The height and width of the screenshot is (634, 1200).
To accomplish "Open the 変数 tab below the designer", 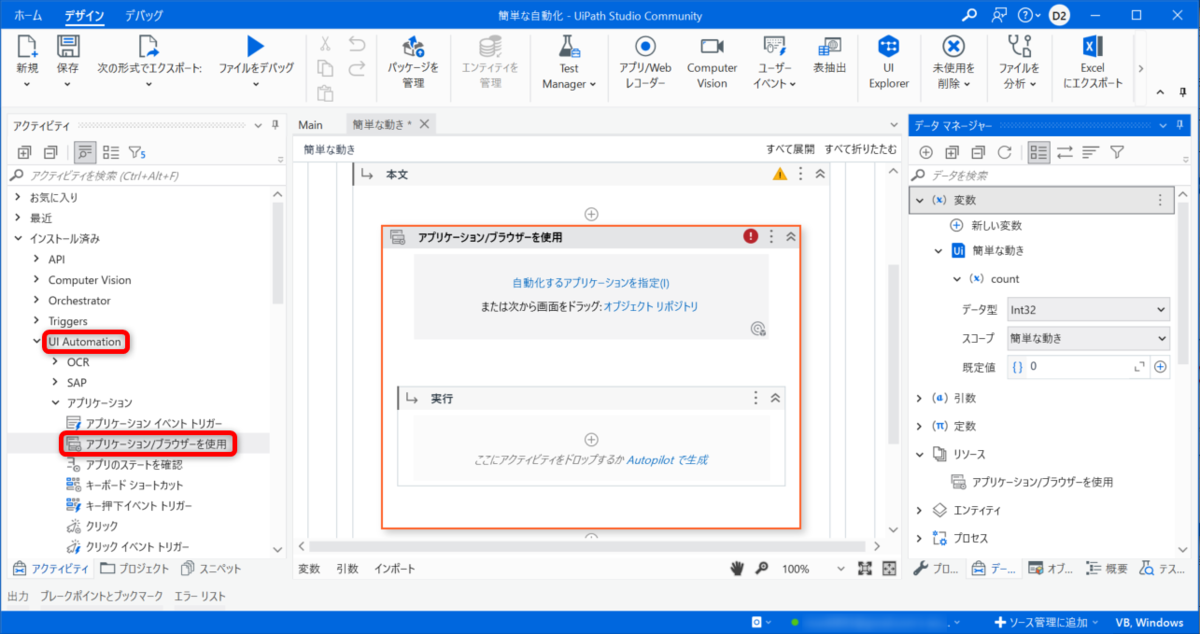I will (310, 568).
